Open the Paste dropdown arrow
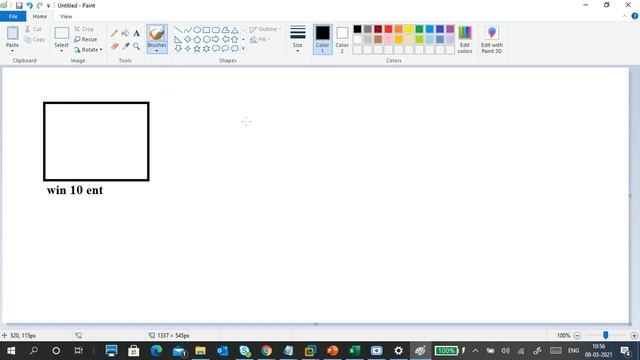The image size is (640, 360). (x=12, y=51)
